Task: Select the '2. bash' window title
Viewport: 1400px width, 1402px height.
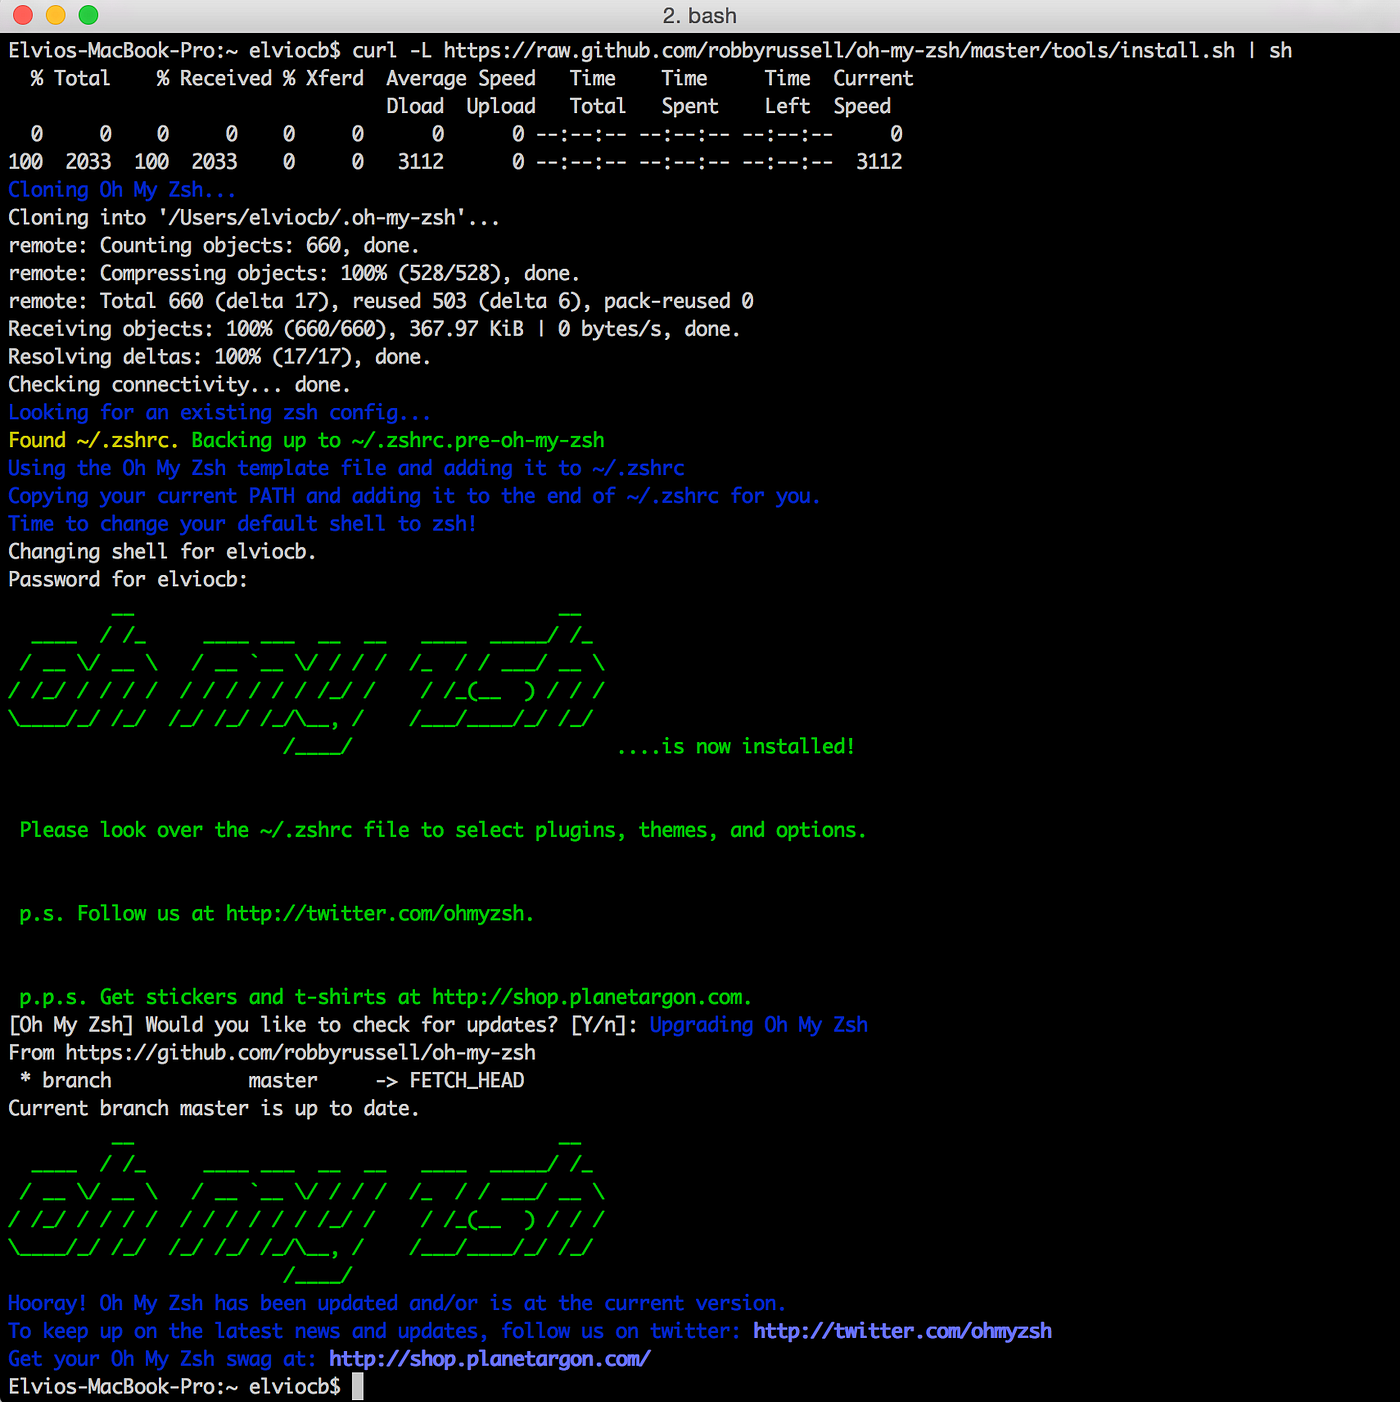Action: click(700, 16)
